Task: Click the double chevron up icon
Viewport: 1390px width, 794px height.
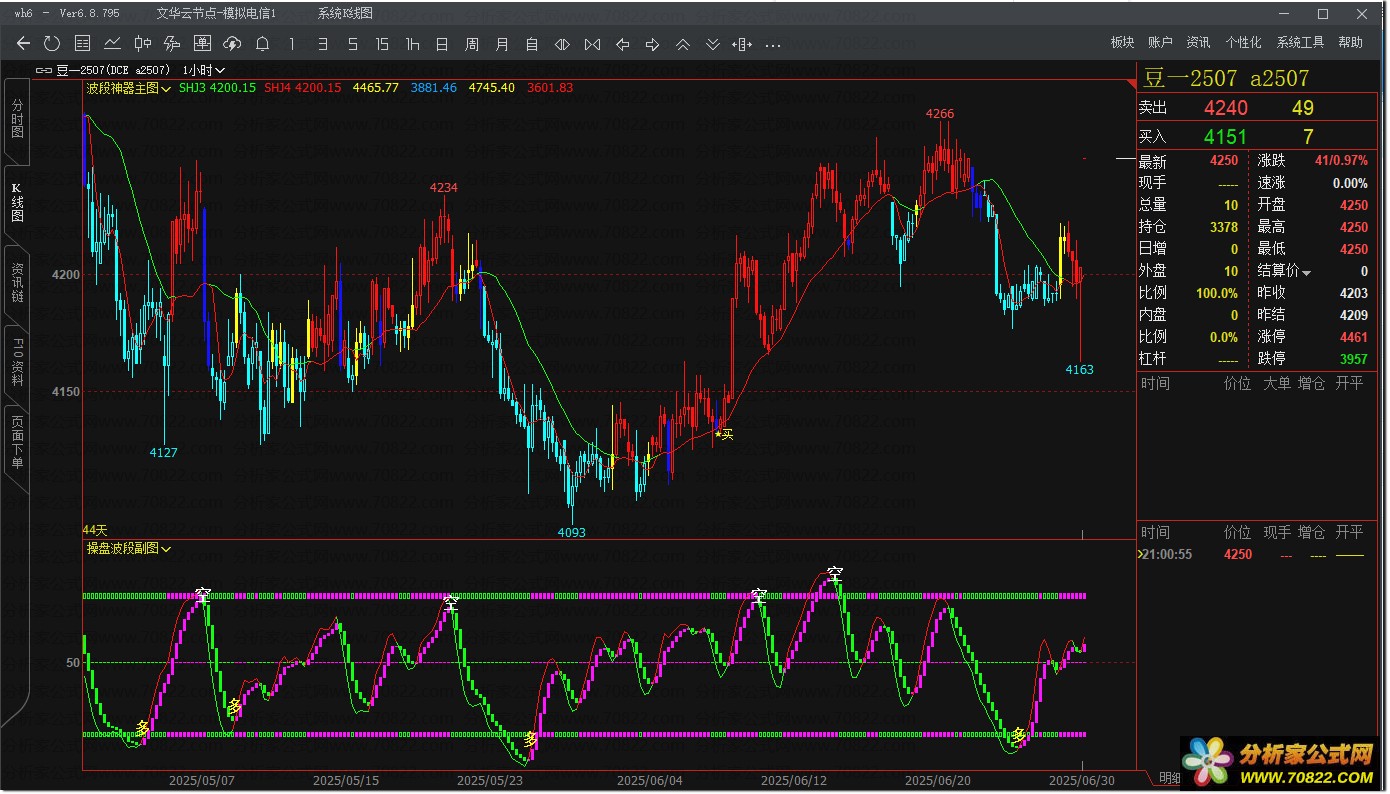Action: tap(682, 44)
